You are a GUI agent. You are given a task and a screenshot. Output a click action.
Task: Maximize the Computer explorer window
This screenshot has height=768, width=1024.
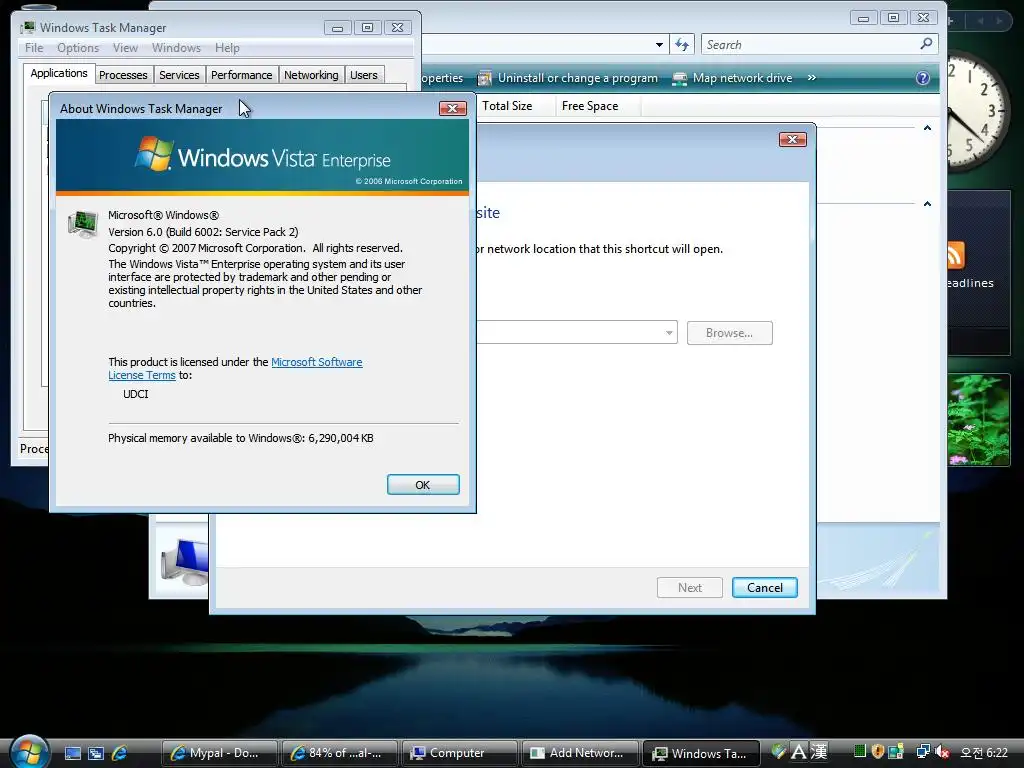[893, 18]
